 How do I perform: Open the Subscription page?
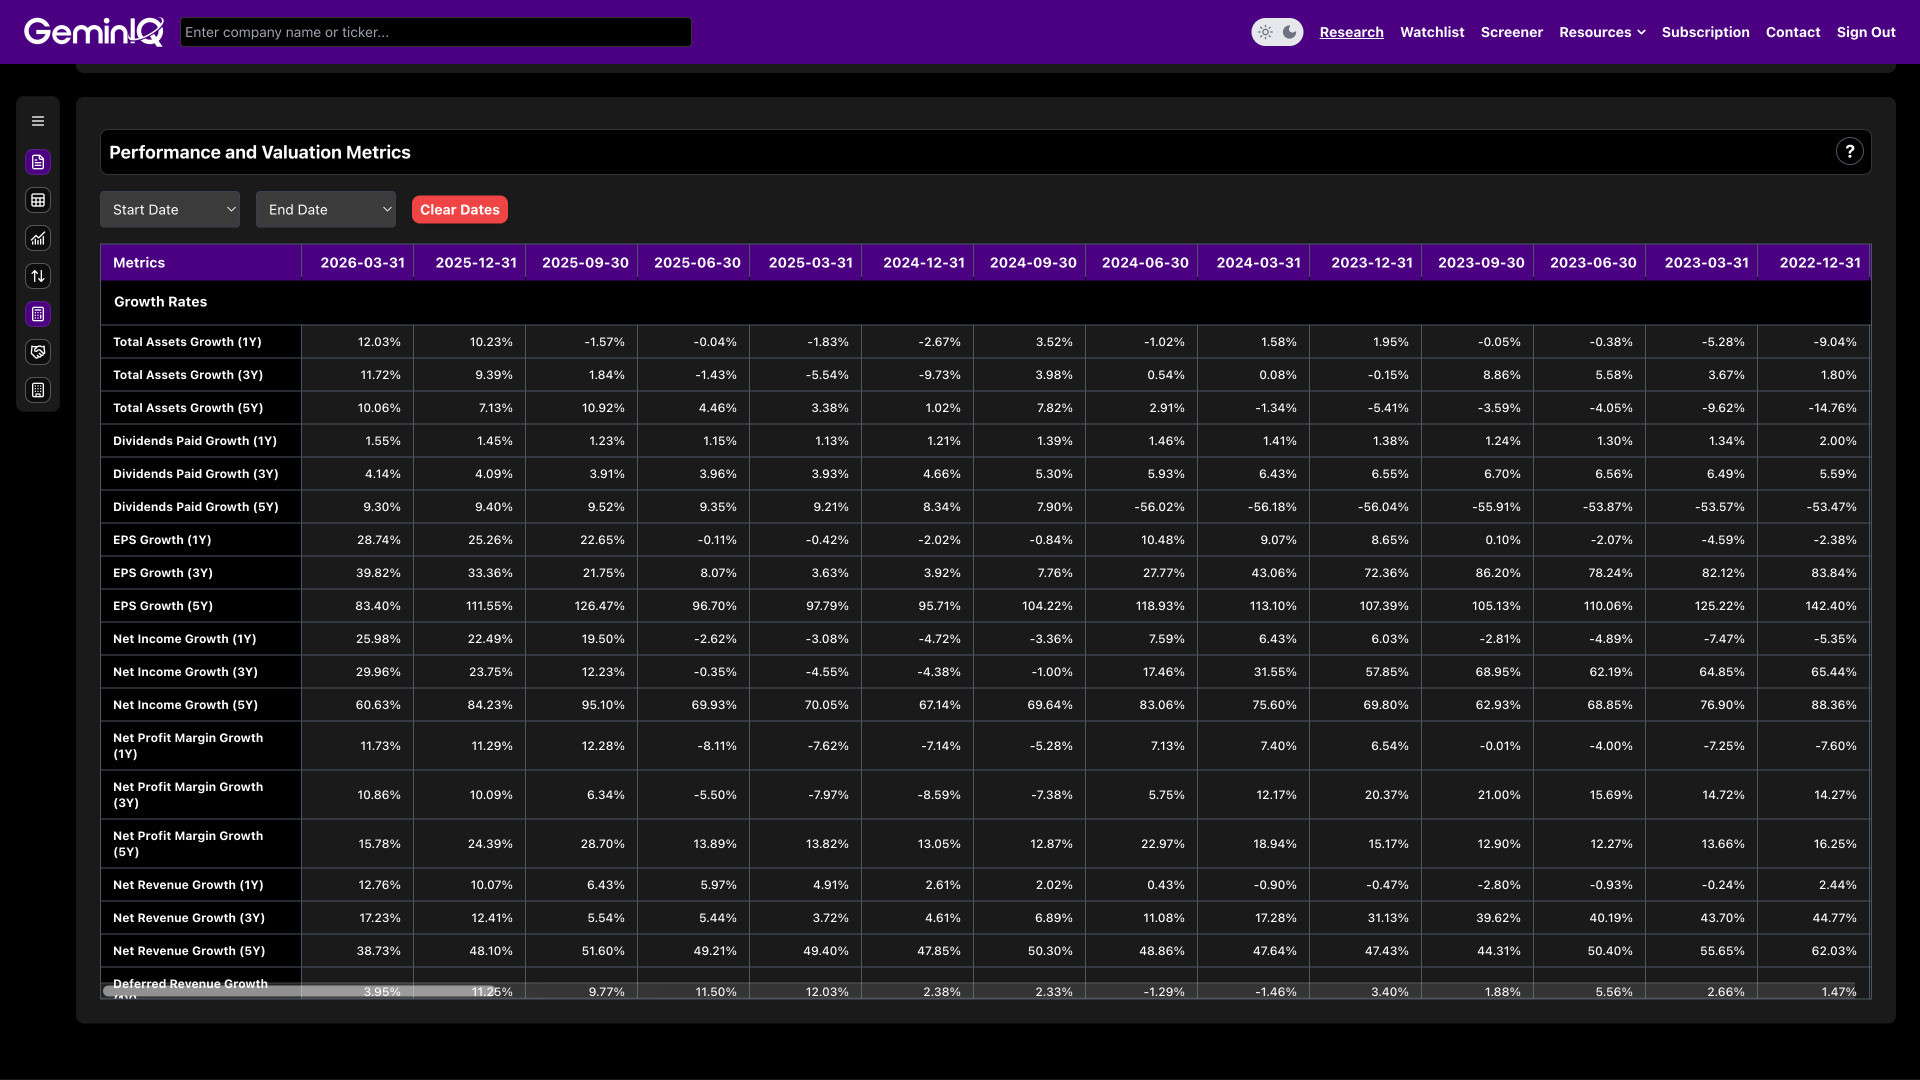click(x=1705, y=32)
